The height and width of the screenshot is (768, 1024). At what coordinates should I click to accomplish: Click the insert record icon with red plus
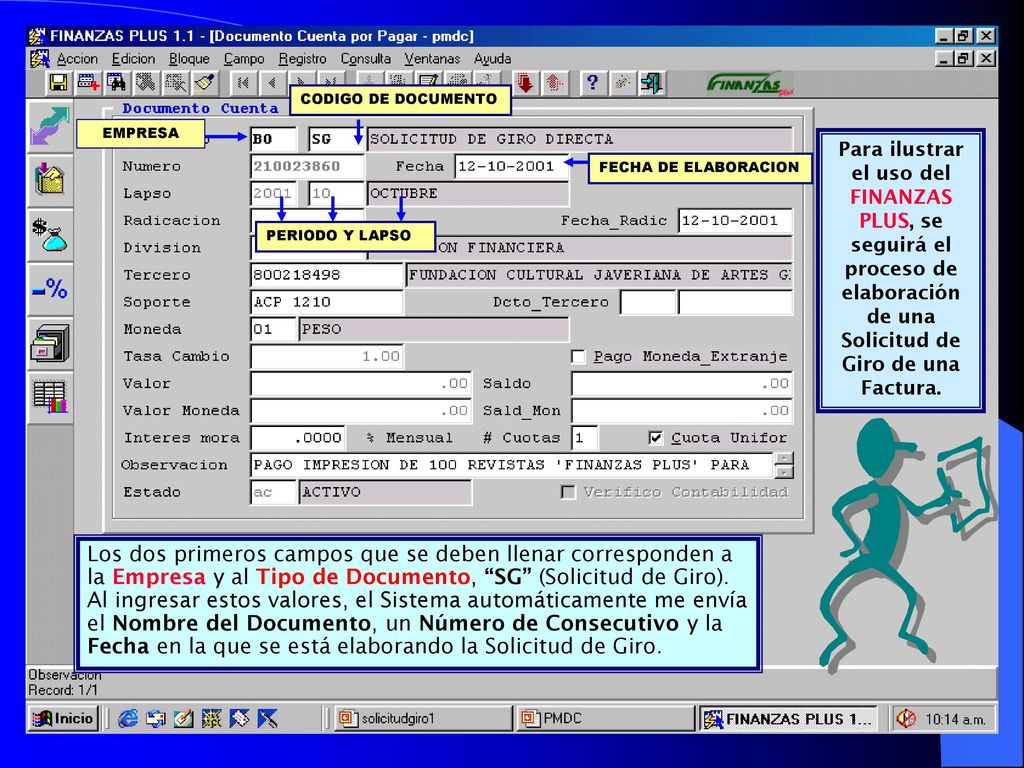point(88,83)
